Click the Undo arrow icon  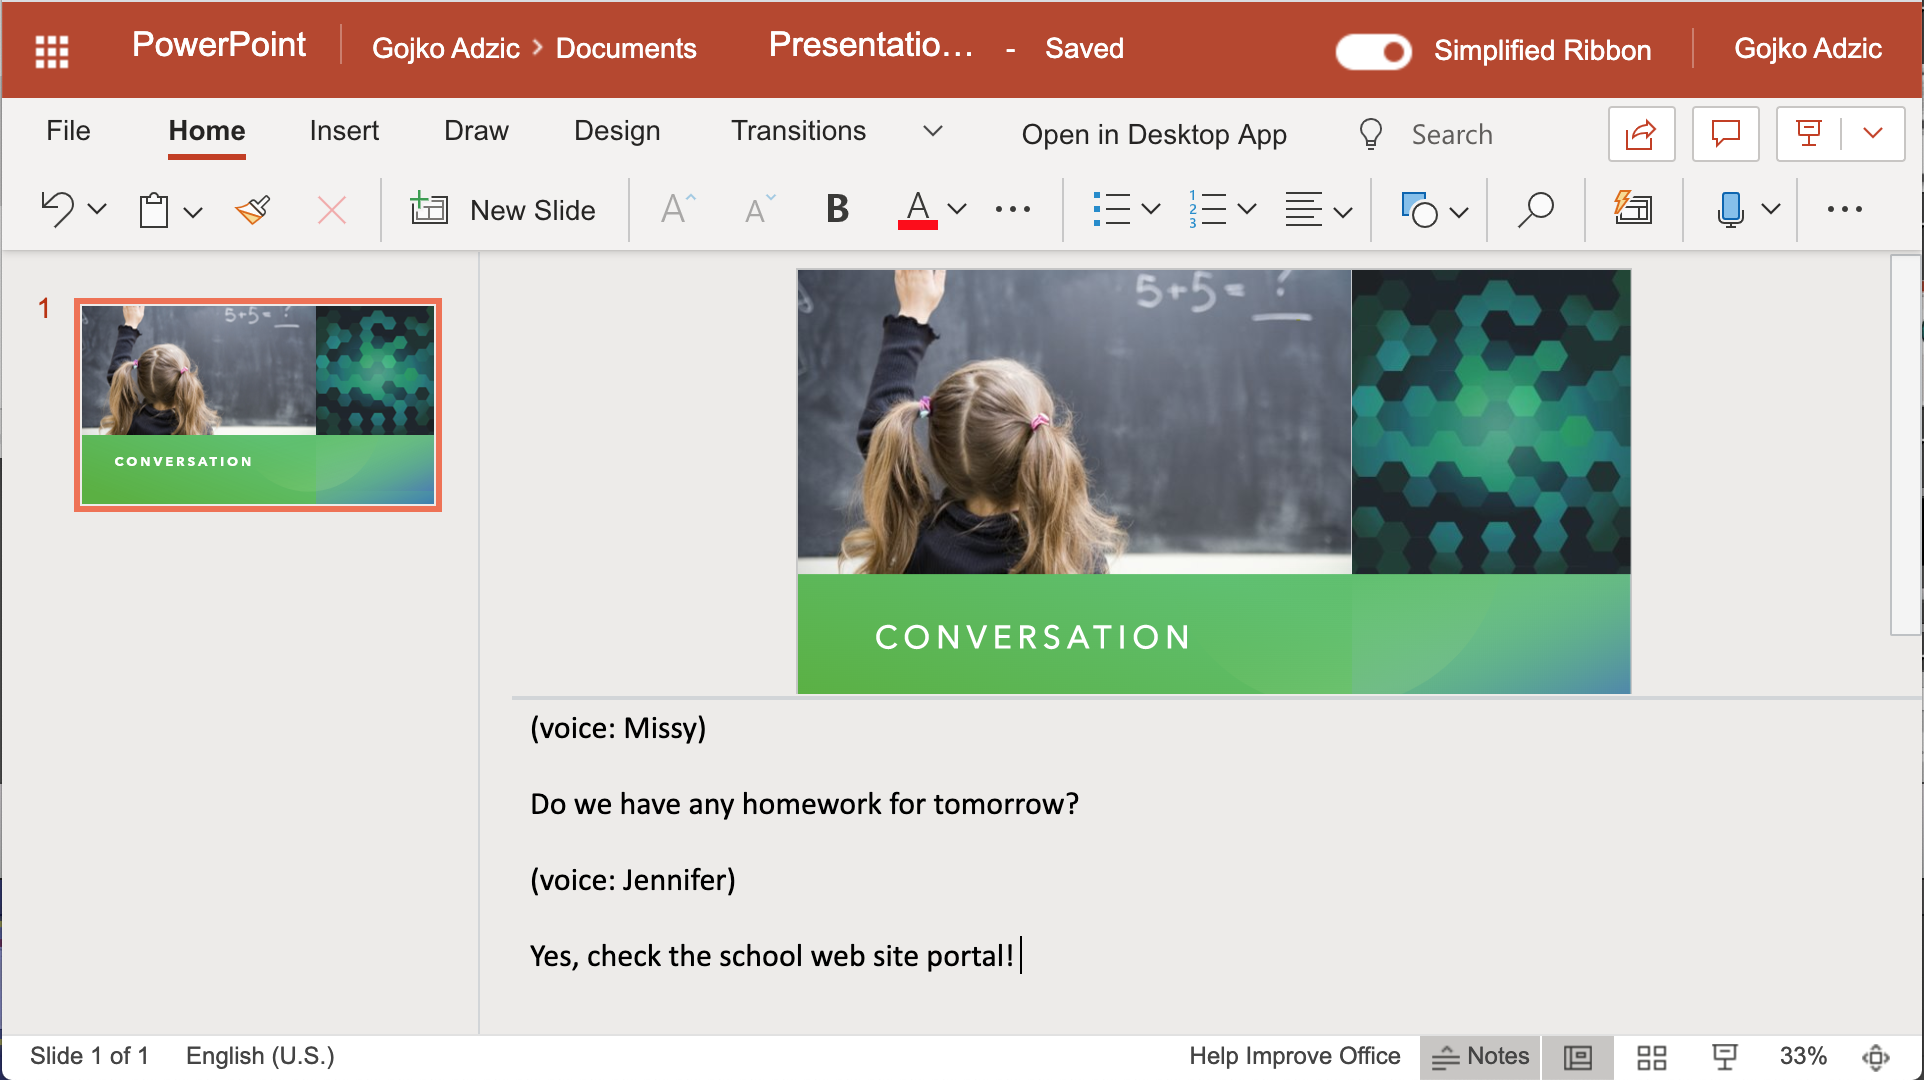click(x=57, y=209)
